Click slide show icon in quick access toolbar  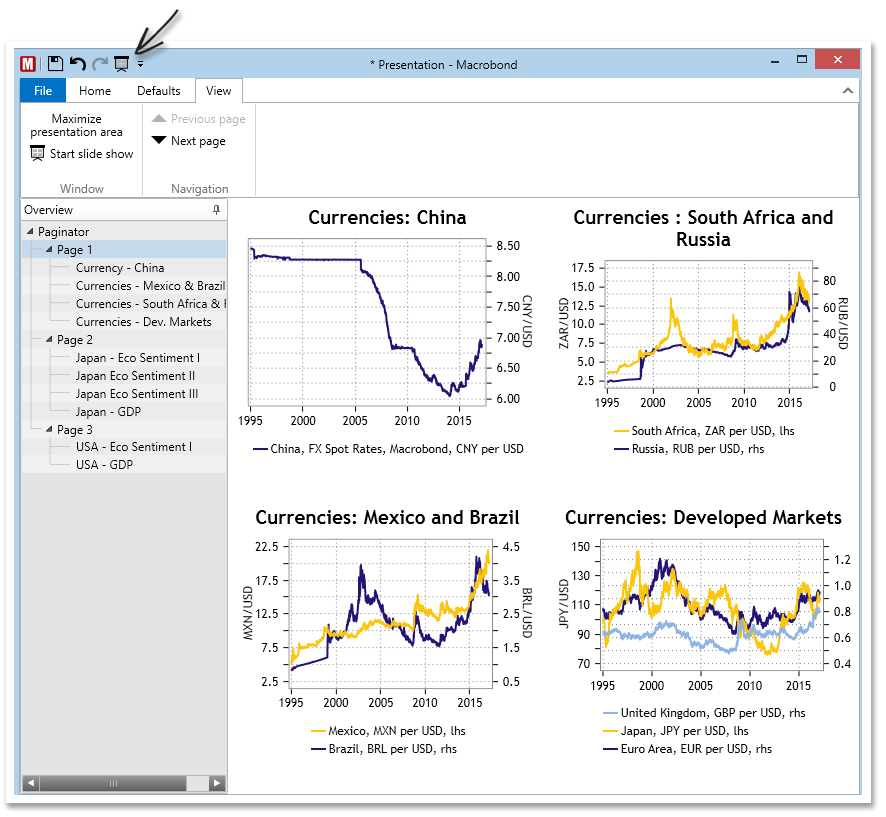click(121, 64)
